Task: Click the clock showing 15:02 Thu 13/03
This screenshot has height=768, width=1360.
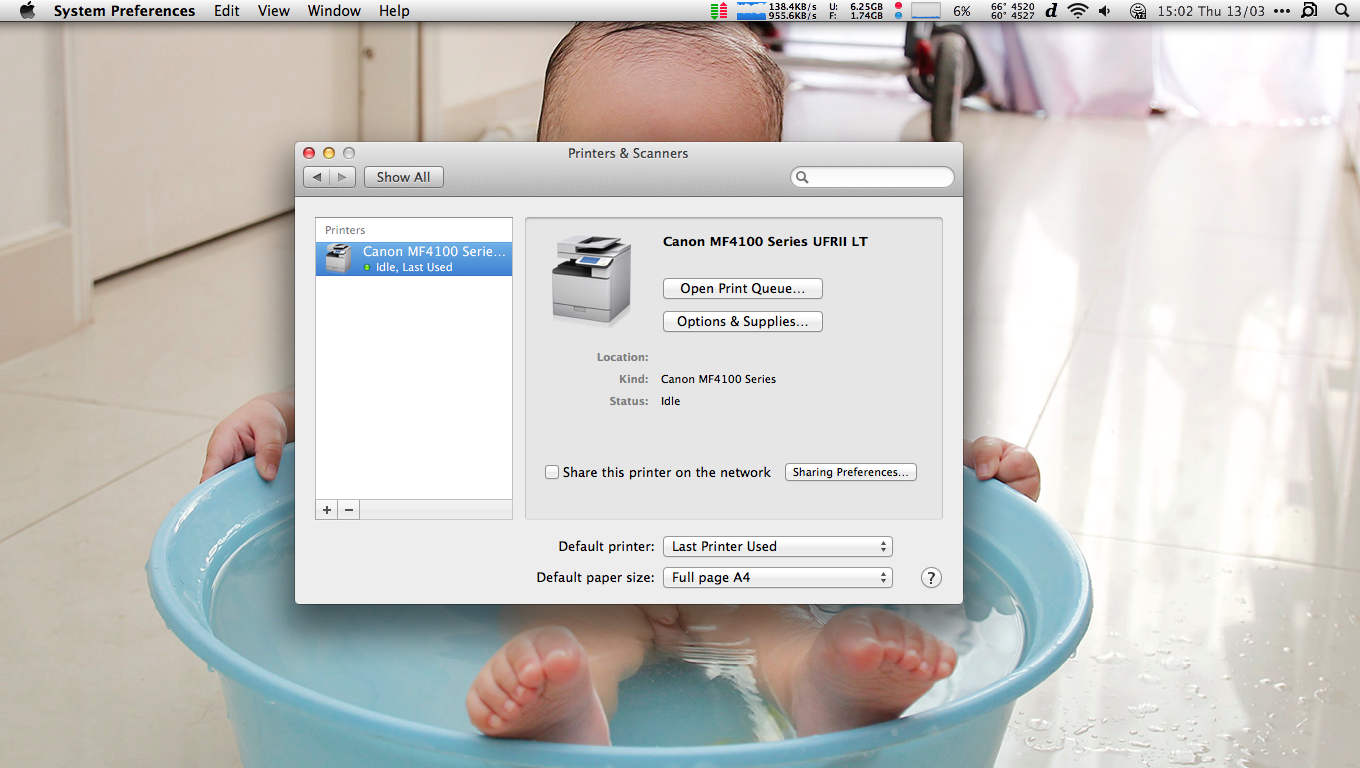Action: (x=1211, y=11)
